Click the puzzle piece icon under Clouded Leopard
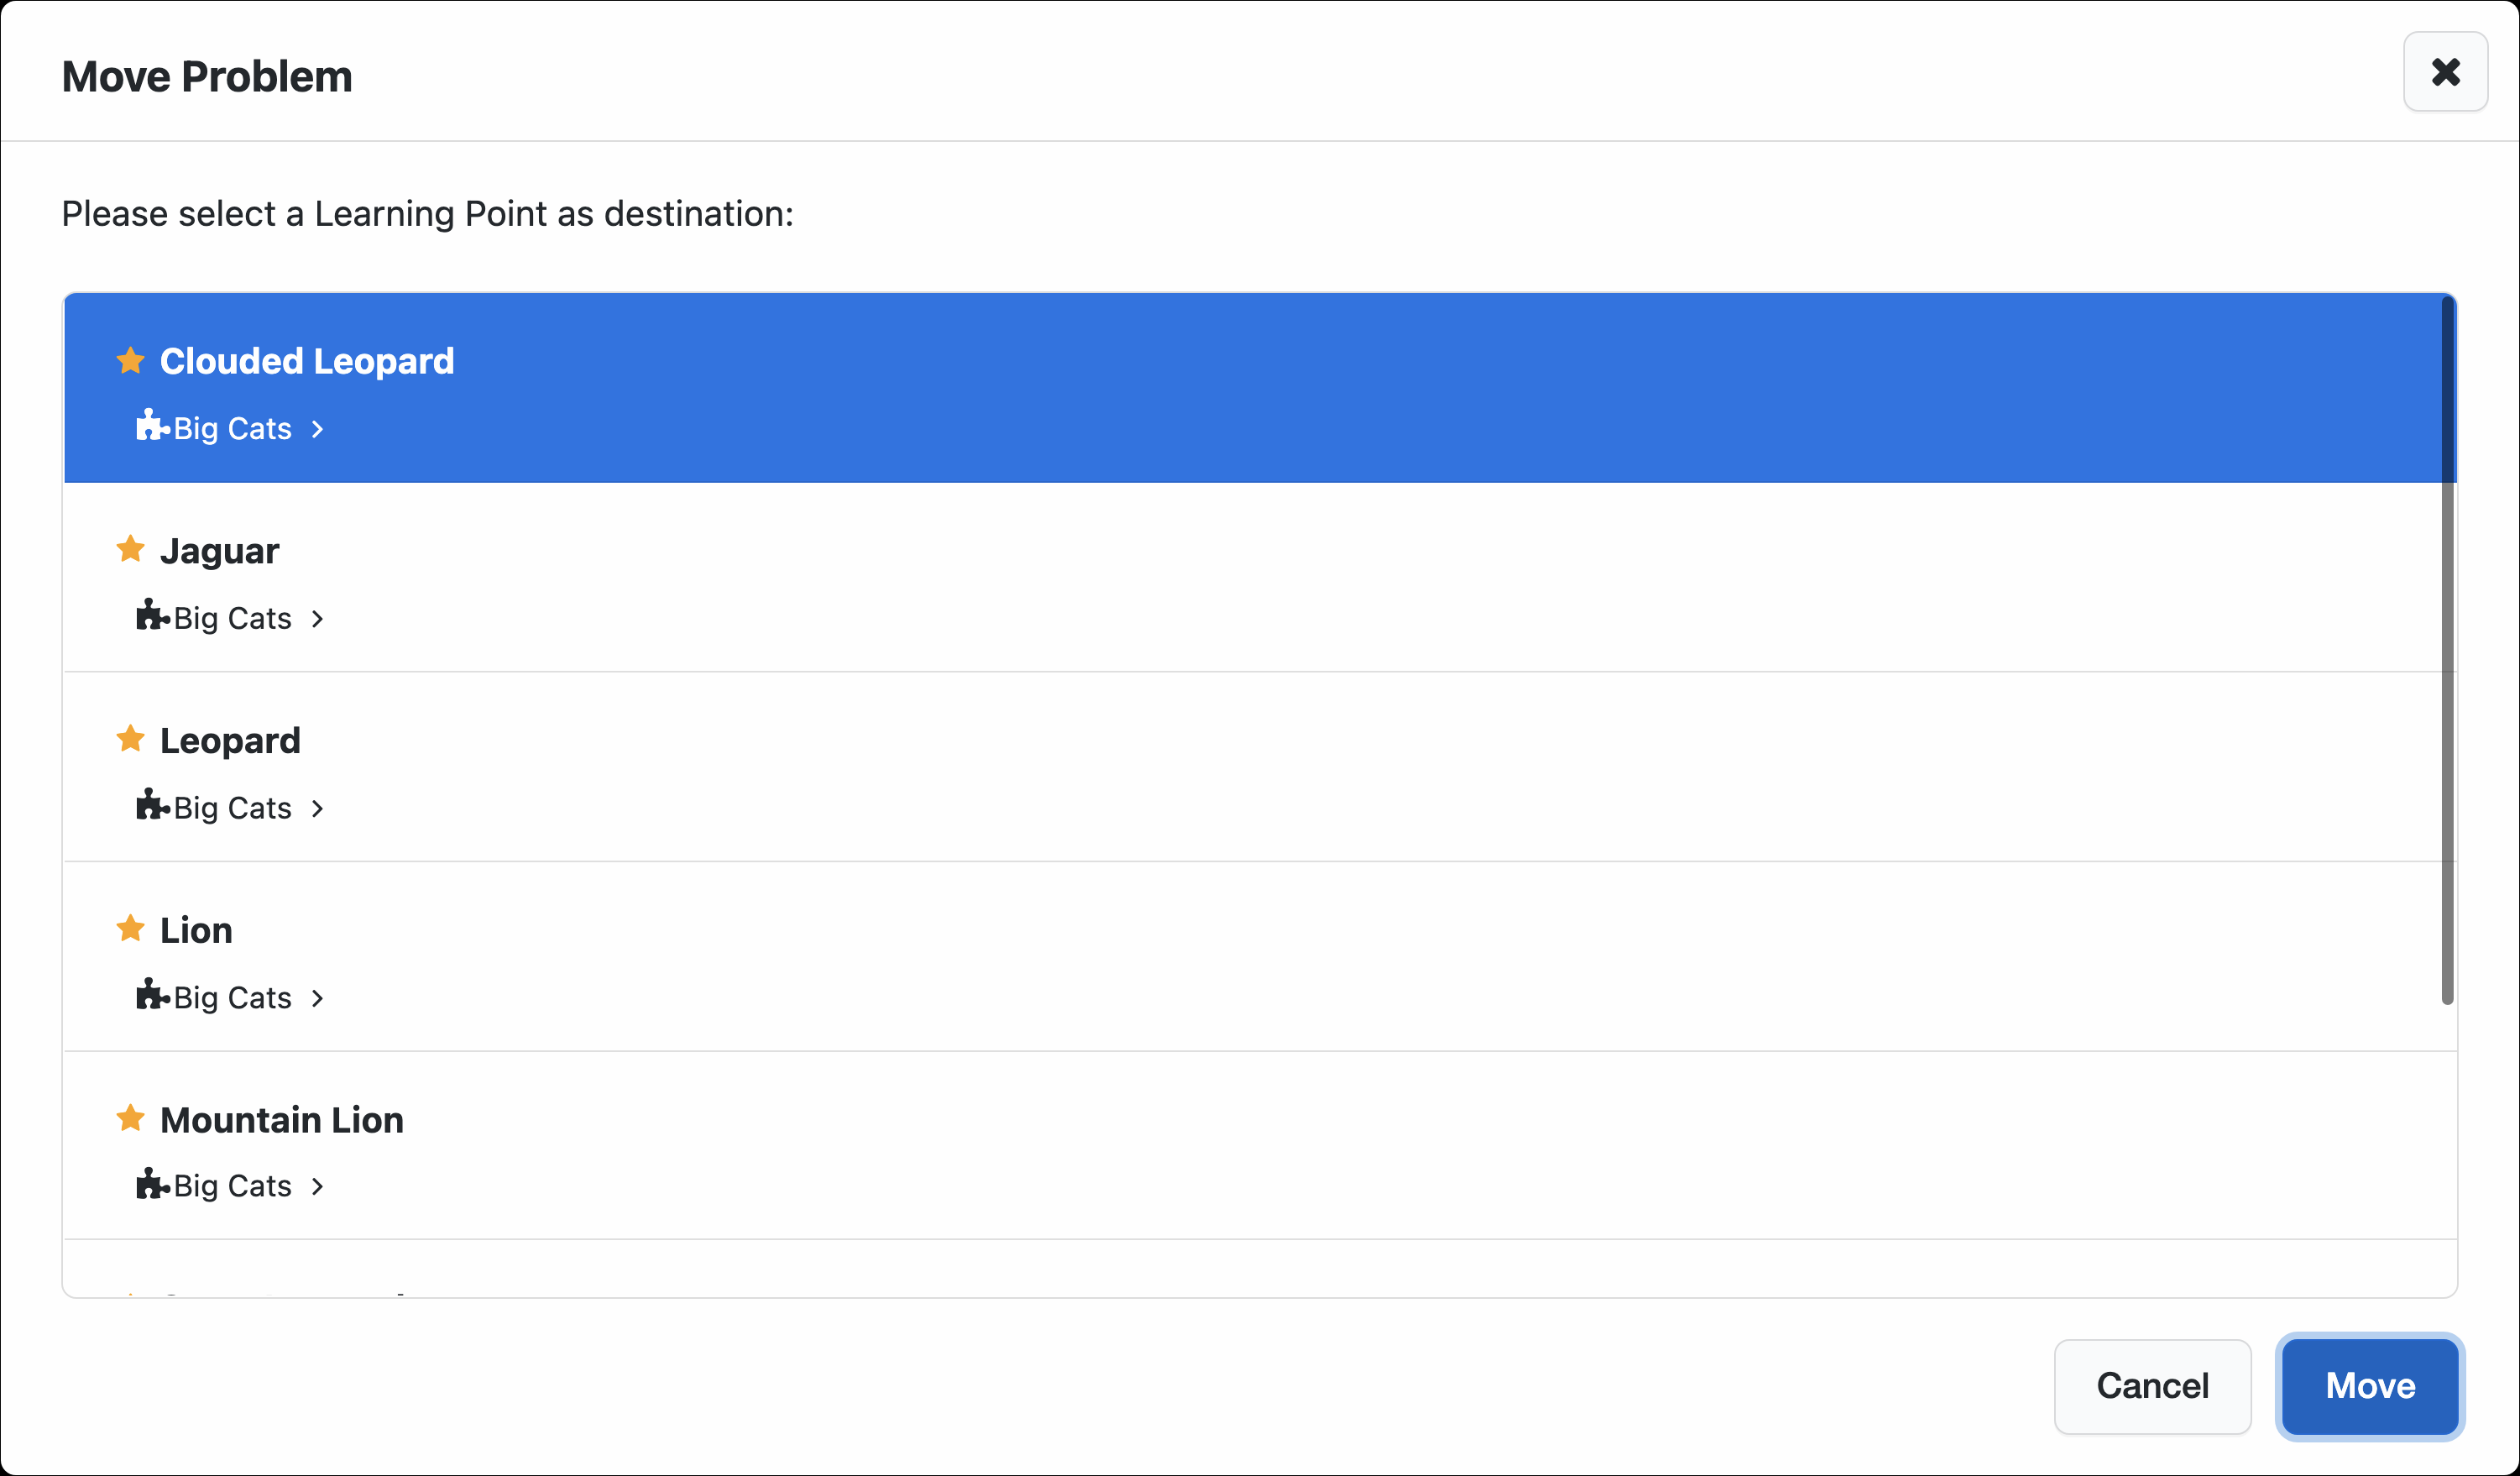The width and height of the screenshot is (2520, 1476). pyautogui.click(x=151, y=426)
